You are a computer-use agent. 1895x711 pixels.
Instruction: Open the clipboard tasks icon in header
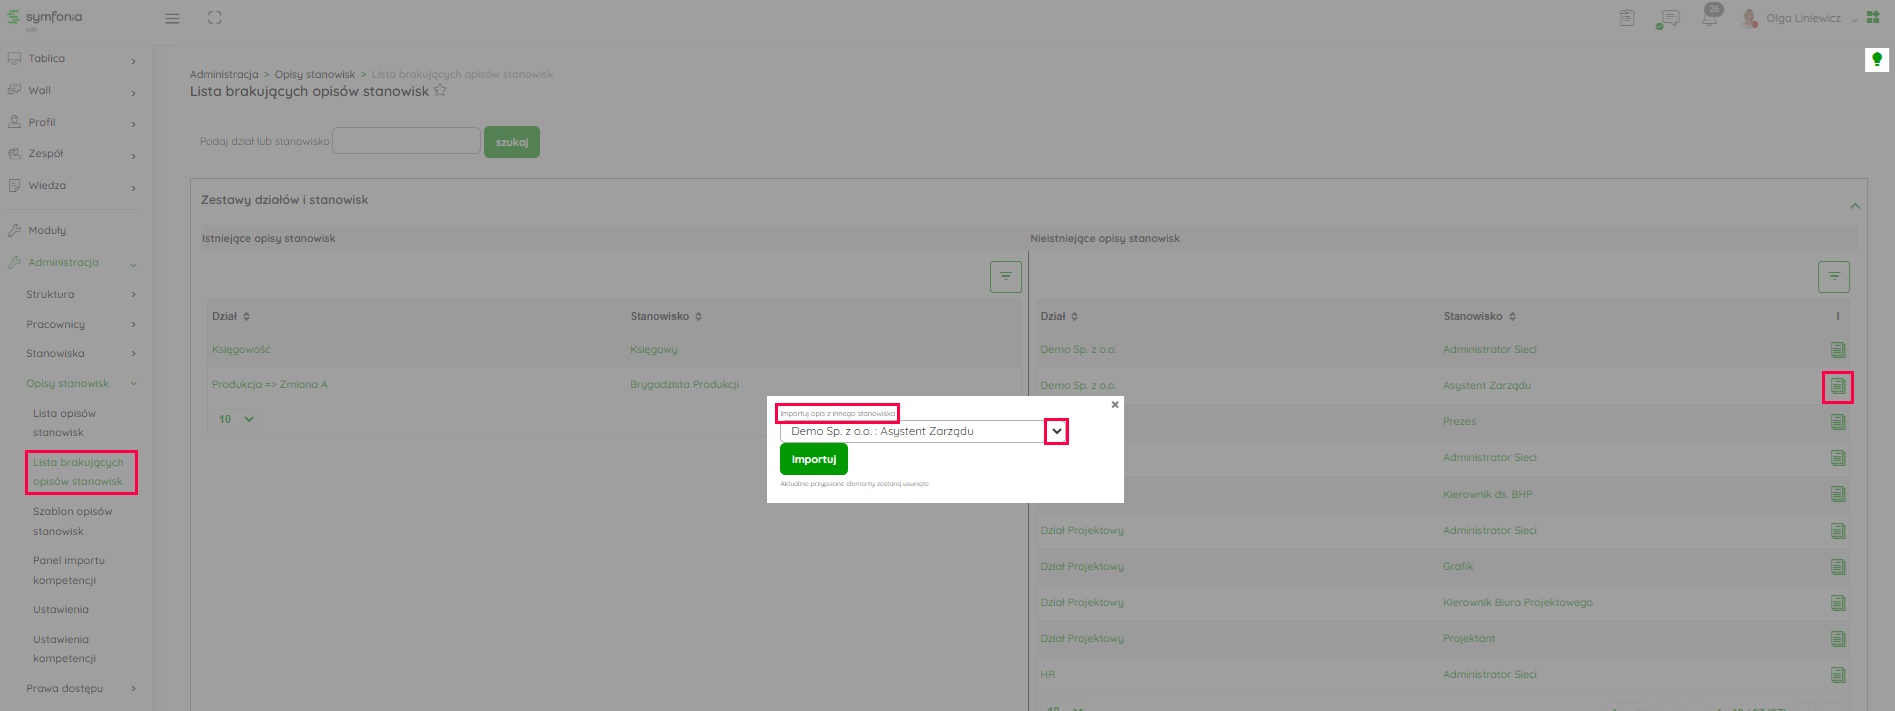[1627, 18]
